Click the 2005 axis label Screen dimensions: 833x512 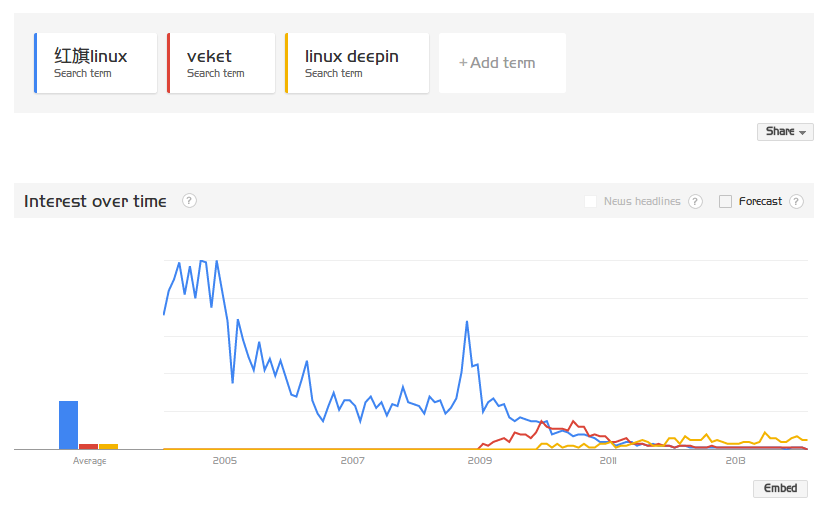(225, 460)
